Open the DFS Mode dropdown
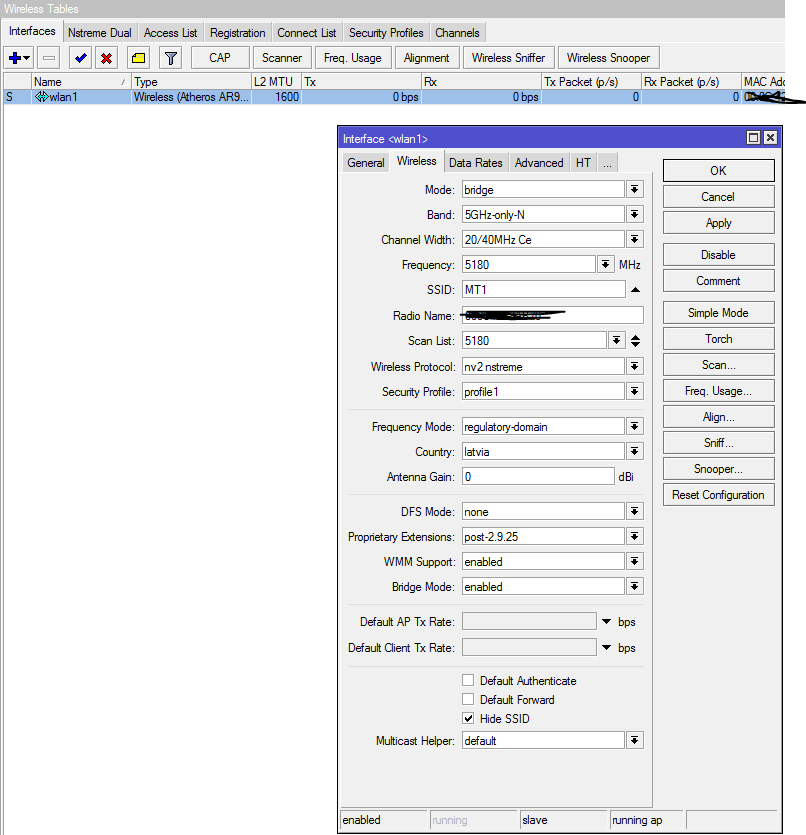Viewport: 806px width, 835px height. pyautogui.click(x=635, y=512)
